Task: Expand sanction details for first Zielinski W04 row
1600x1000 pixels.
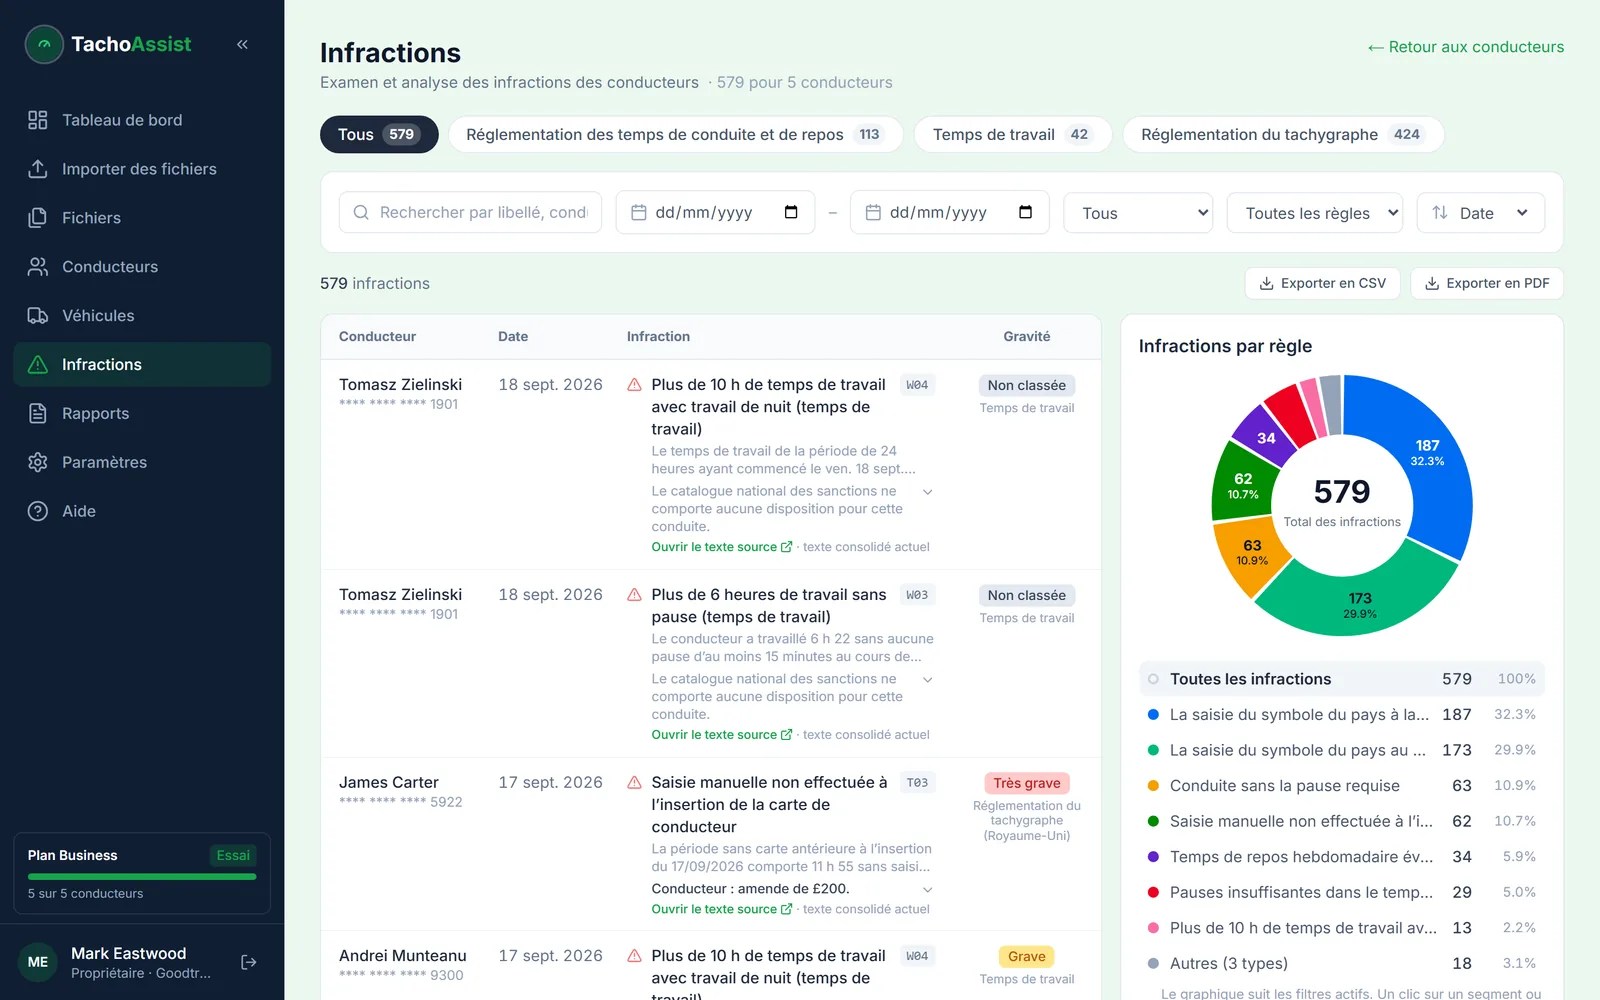Action: (x=928, y=492)
